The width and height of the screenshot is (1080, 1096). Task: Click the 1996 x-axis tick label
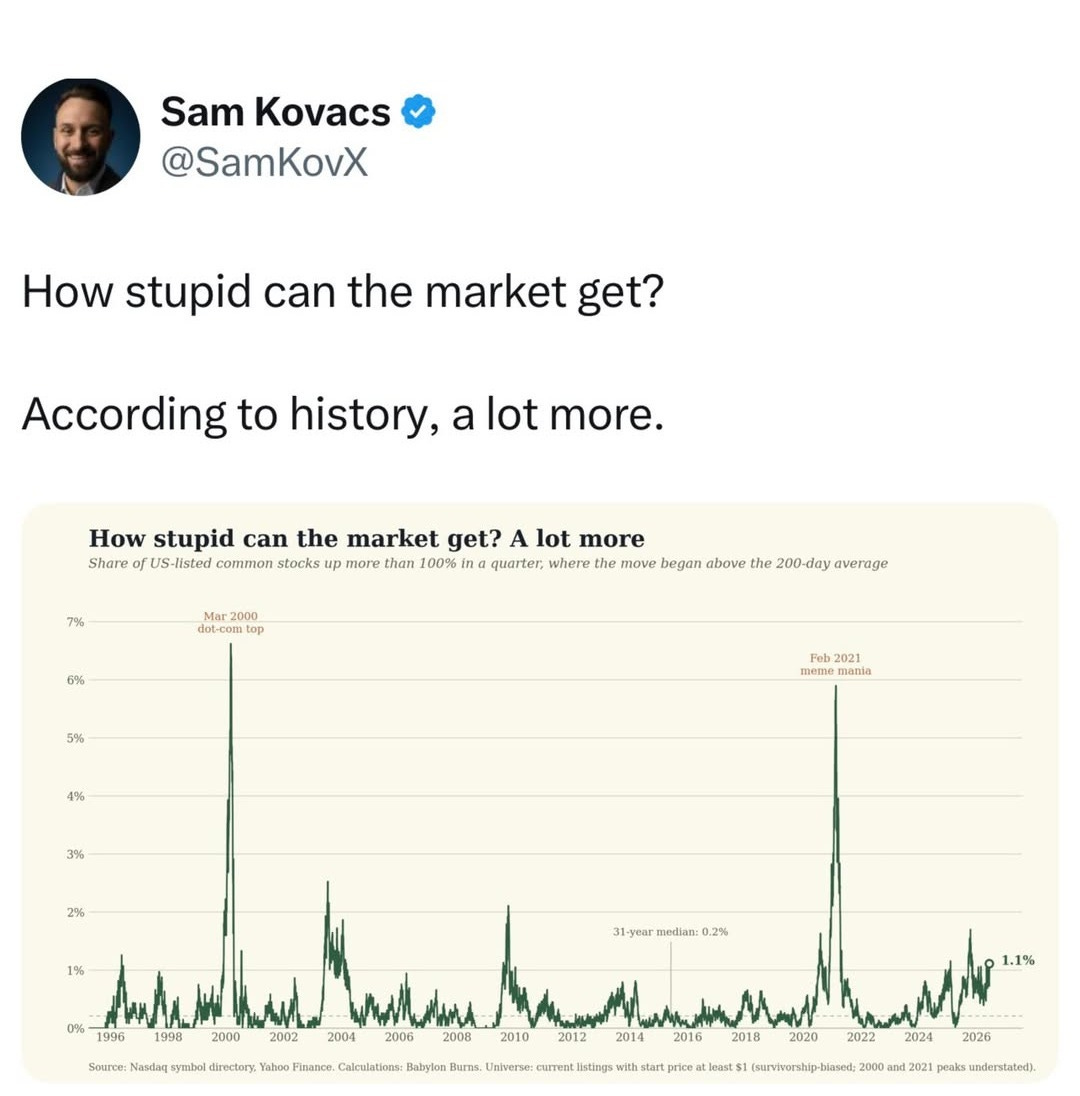coord(110,1037)
